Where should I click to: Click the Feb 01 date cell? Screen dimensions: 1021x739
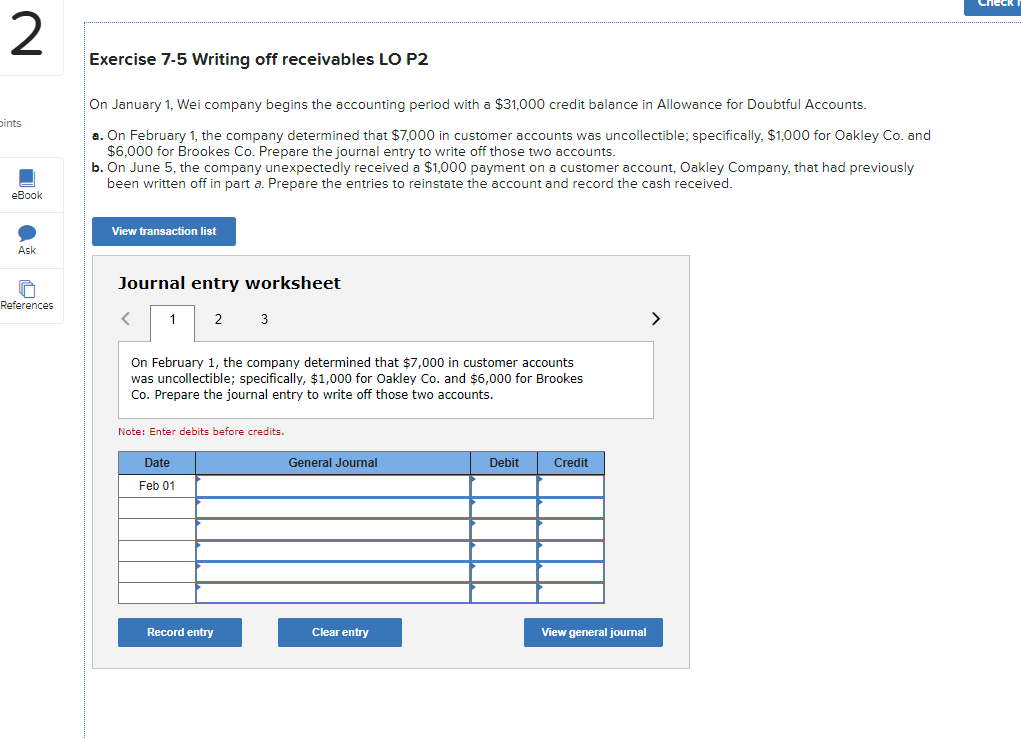coord(157,486)
